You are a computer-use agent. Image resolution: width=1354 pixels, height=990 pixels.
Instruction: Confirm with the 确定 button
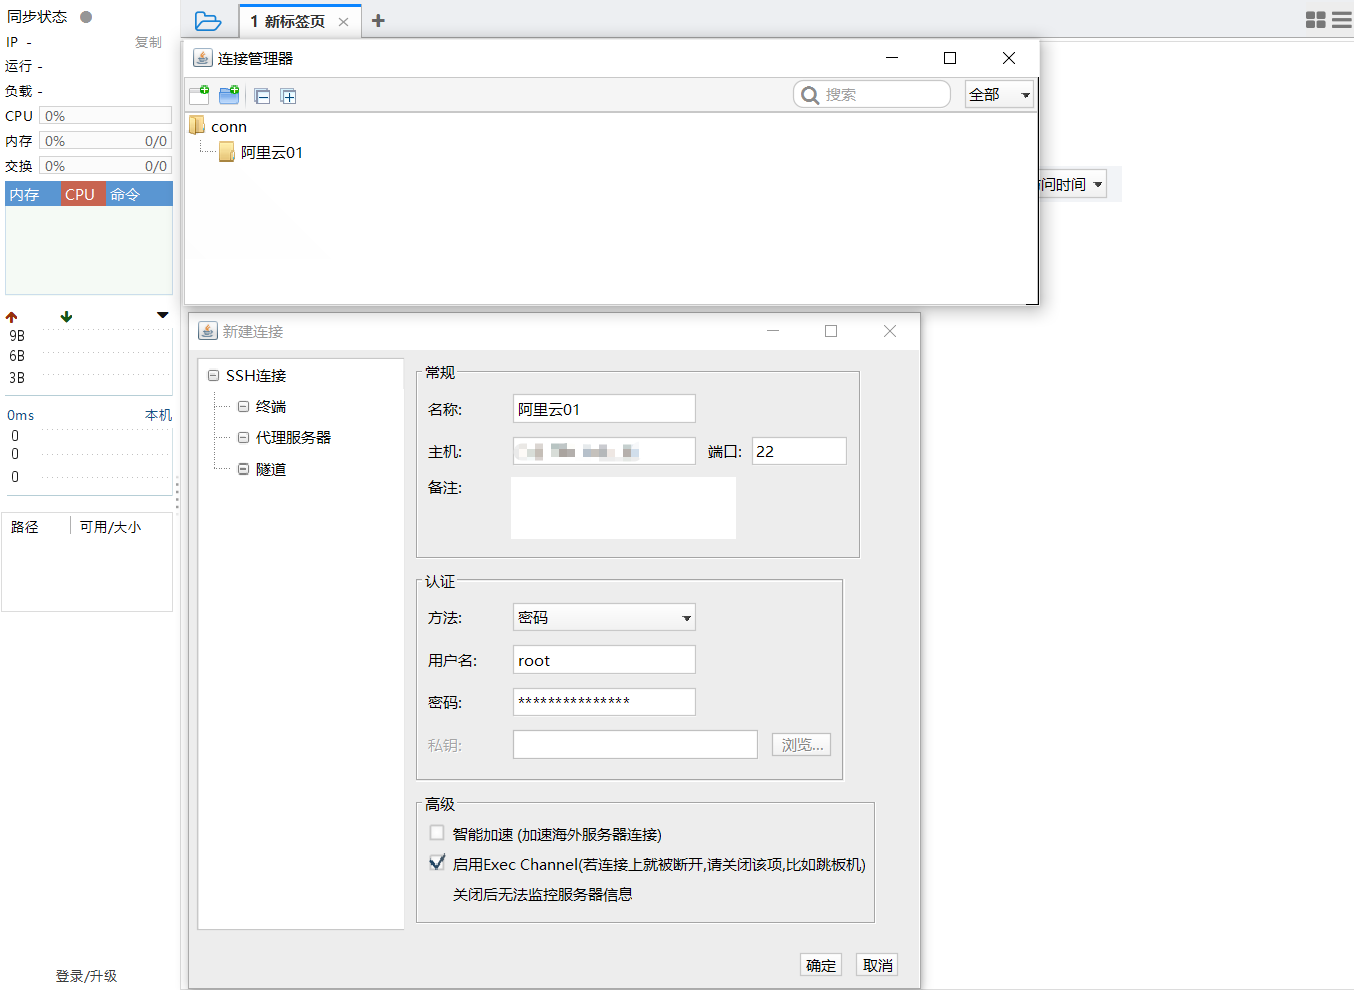pyautogui.click(x=821, y=965)
